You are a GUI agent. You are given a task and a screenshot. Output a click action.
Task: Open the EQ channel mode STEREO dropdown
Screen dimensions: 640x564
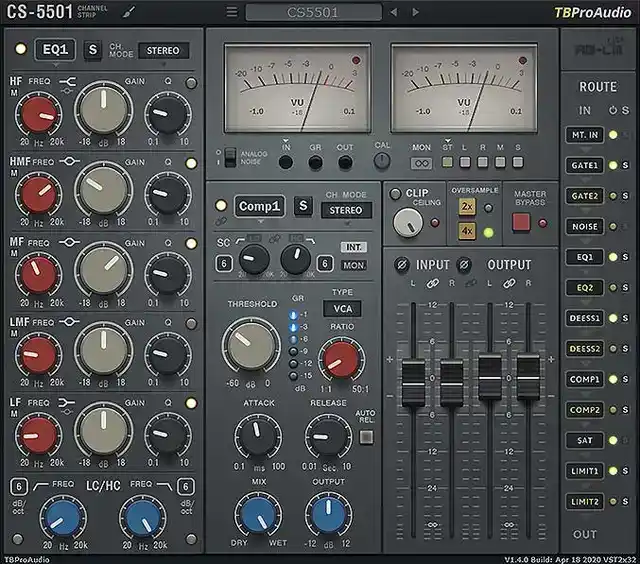(x=163, y=51)
